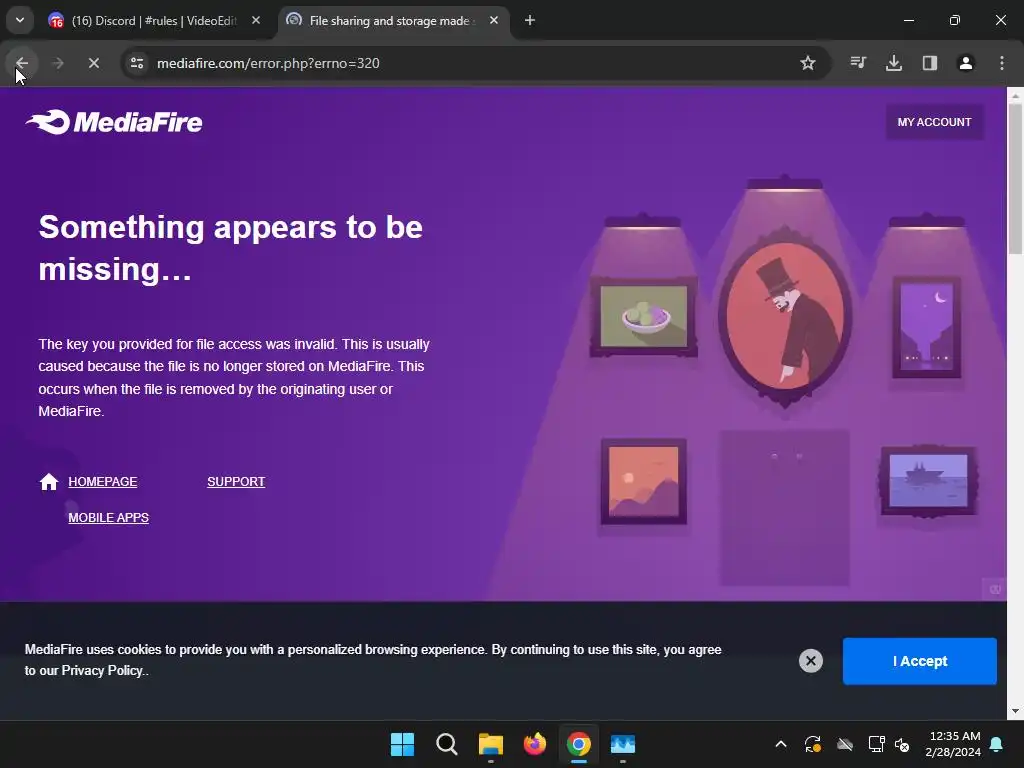Open the SUPPORT link
Viewport: 1024px width, 768px height.
coord(236,482)
